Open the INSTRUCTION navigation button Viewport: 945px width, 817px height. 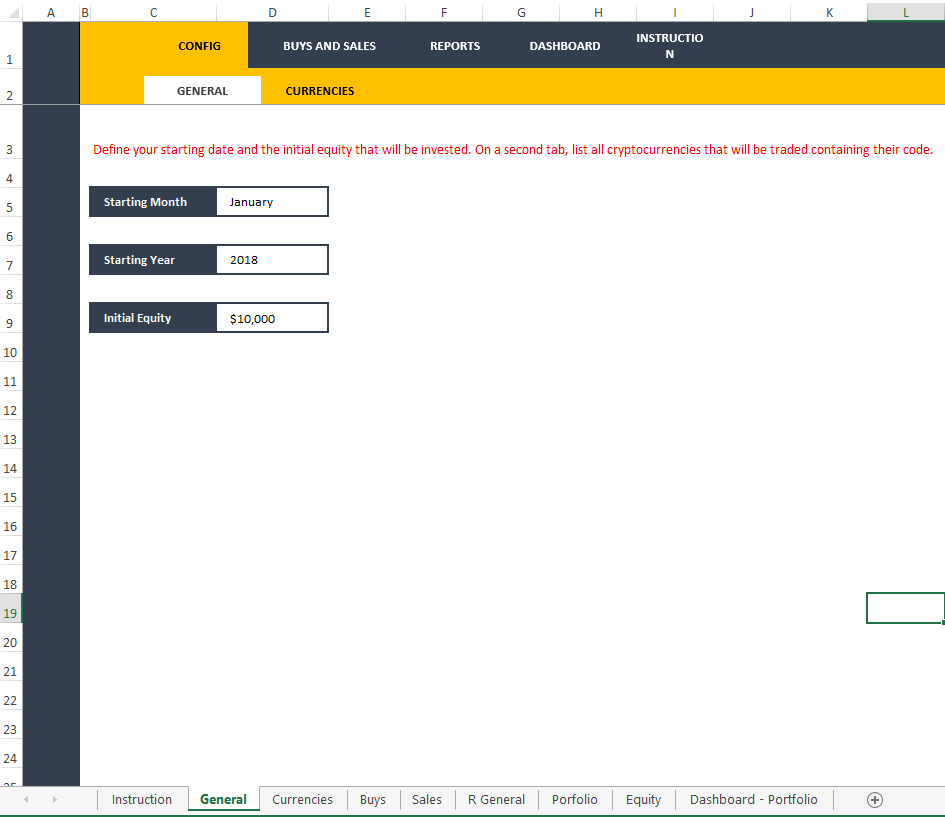click(670, 46)
